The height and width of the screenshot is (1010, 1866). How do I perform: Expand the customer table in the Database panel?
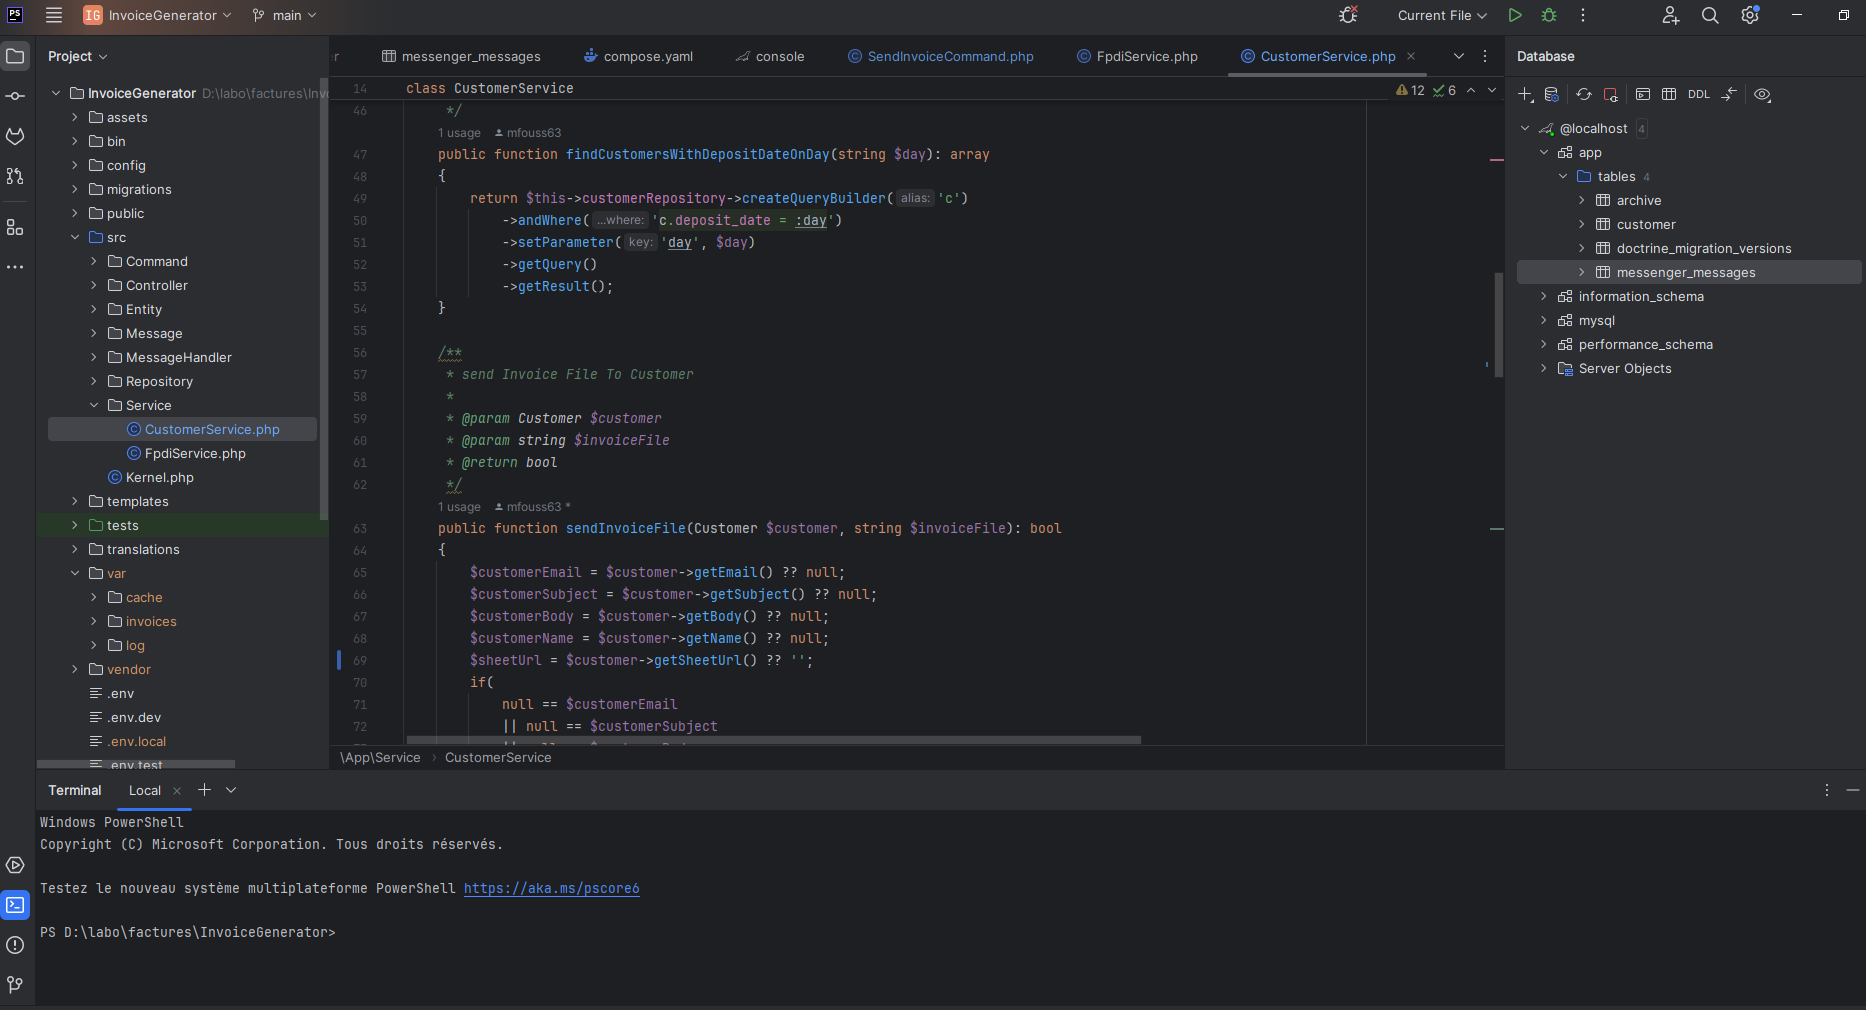[x=1581, y=224]
